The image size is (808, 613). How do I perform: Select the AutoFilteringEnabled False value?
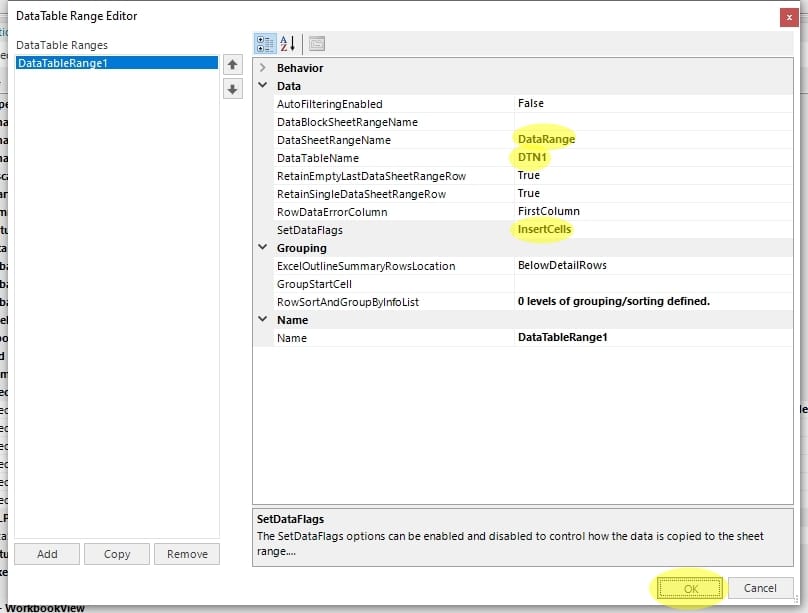click(x=531, y=104)
